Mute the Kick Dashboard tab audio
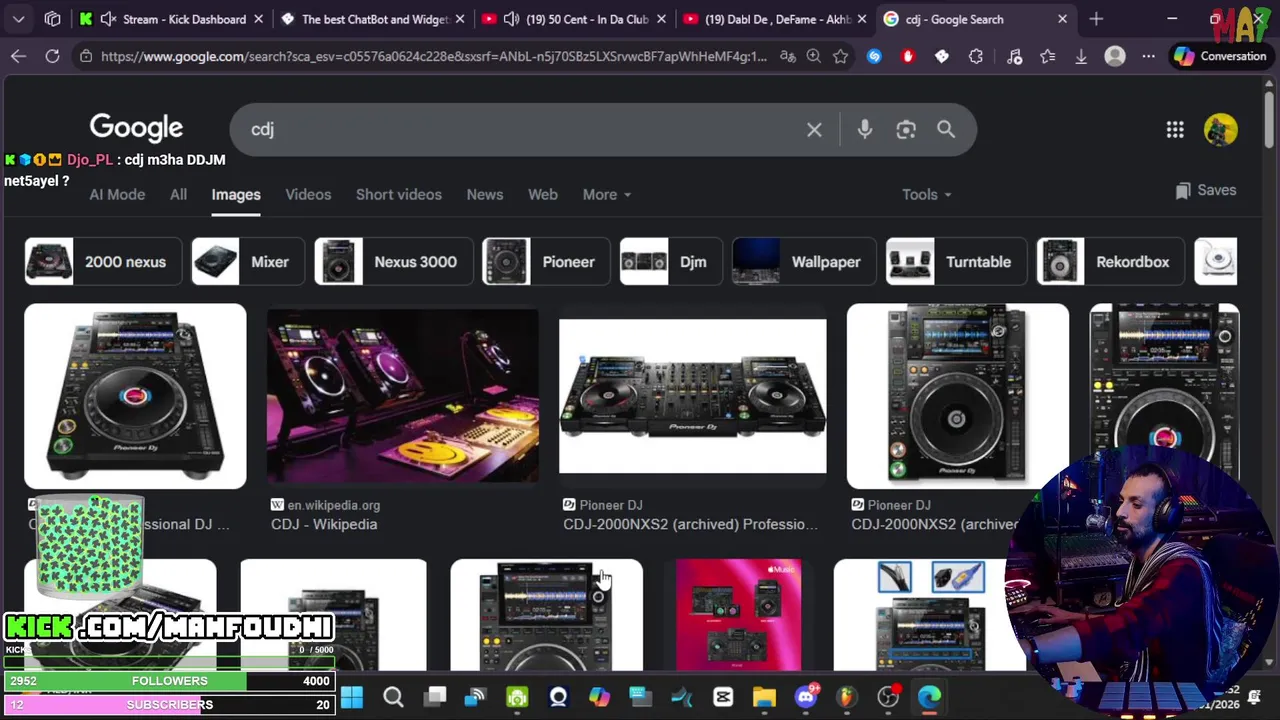Image resolution: width=1280 pixels, height=720 pixels. tap(108, 19)
